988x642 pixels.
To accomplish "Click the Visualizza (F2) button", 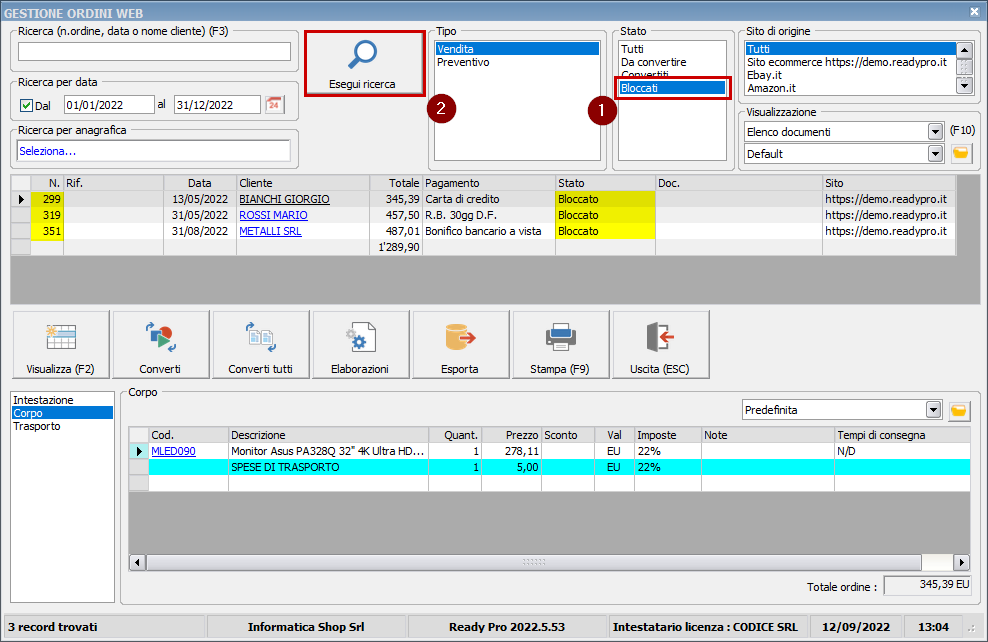I will (x=61, y=344).
